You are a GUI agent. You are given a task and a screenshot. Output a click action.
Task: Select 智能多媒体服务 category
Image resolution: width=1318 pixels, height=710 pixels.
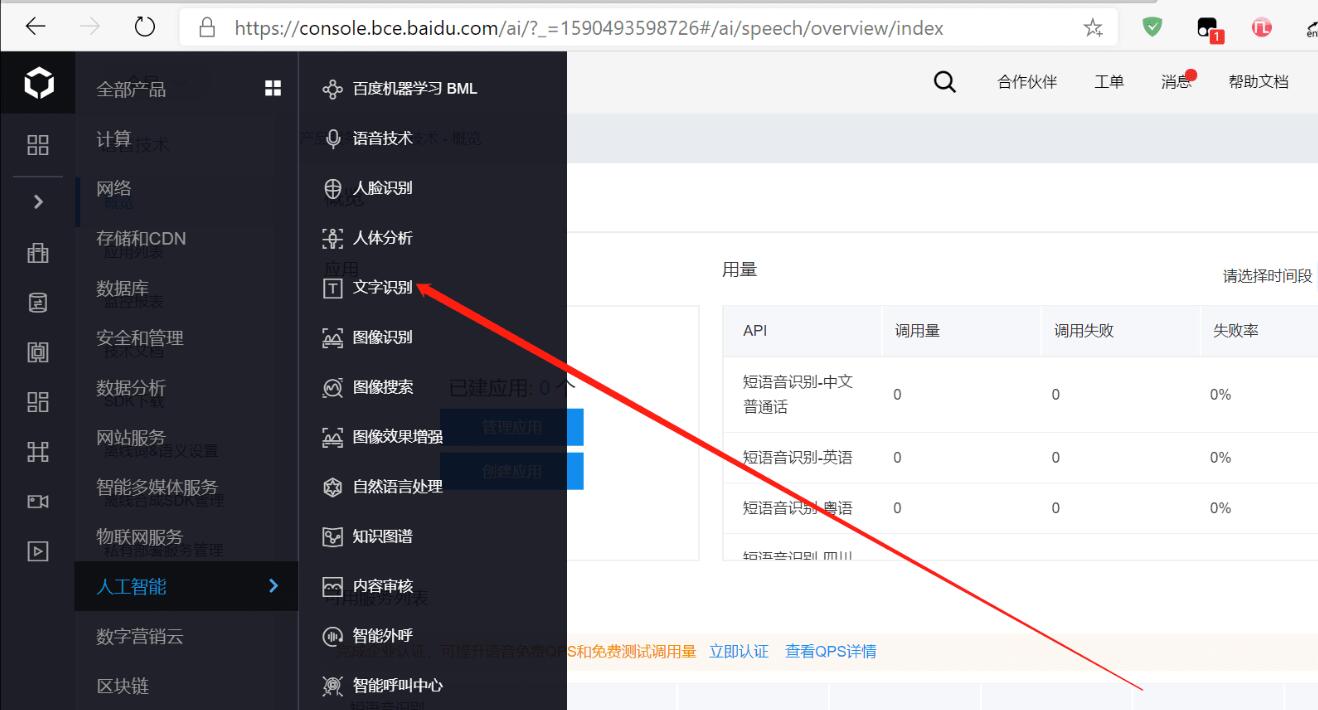tap(157, 488)
